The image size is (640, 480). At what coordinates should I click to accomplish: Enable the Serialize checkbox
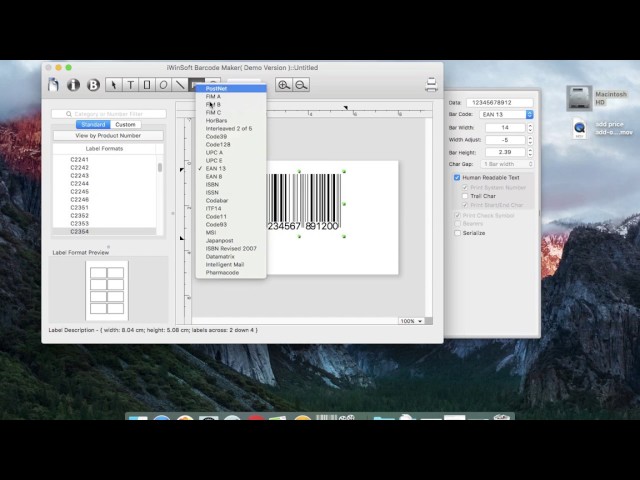coord(457,233)
